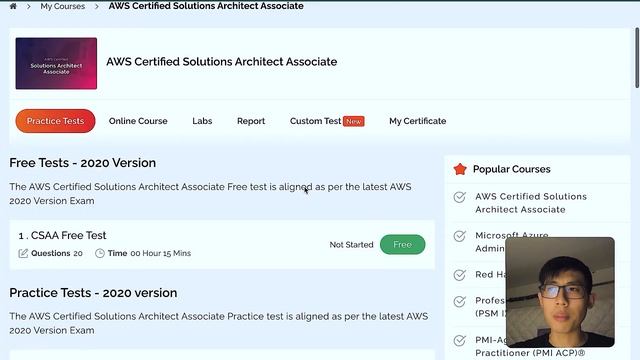Open AWS Certified Solutions Architect Associate popular course

531,203
